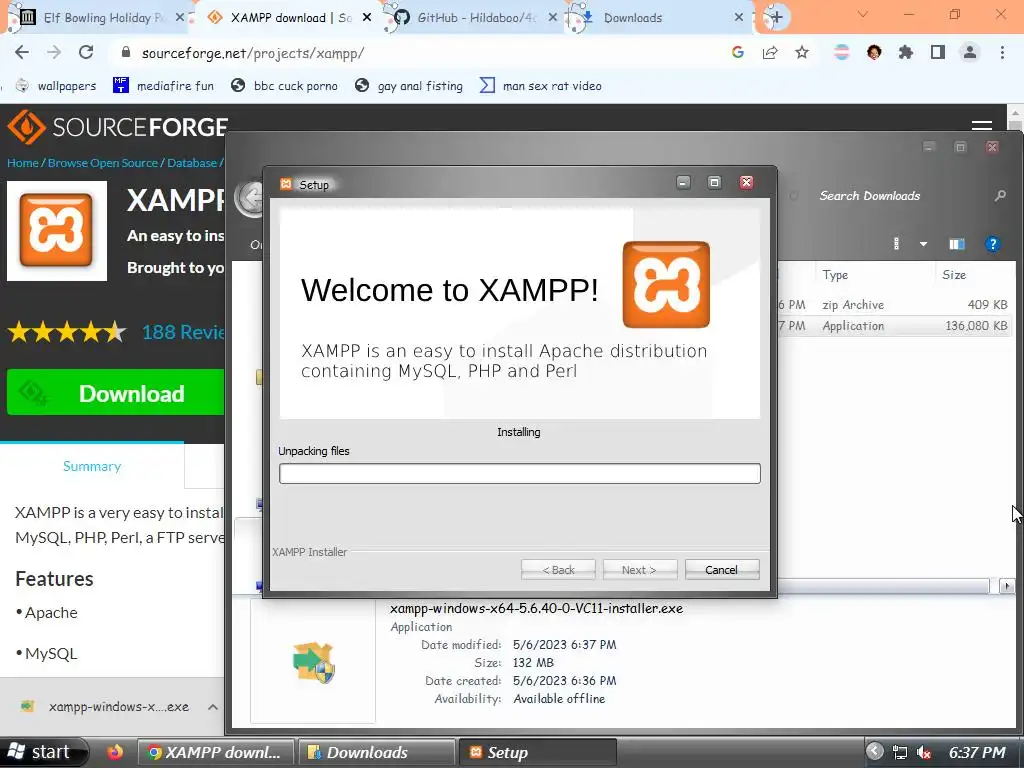Viewport: 1024px width, 768px height.
Task: Click the green Download button
Action: [x=116, y=392]
